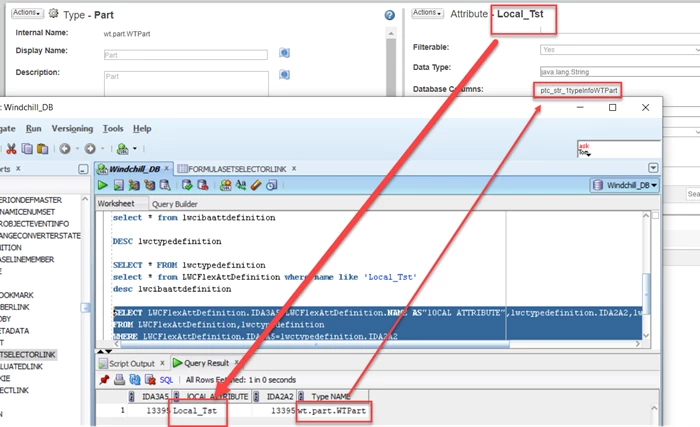Open the Run menu
This screenshot has height=427, width=700.
(x=33, y=129)
